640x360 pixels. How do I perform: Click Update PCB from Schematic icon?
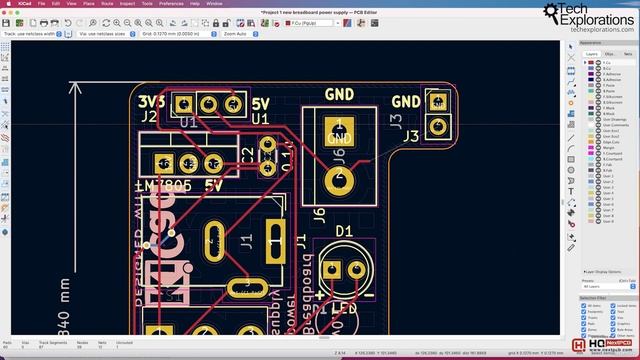tap(264, 23)
